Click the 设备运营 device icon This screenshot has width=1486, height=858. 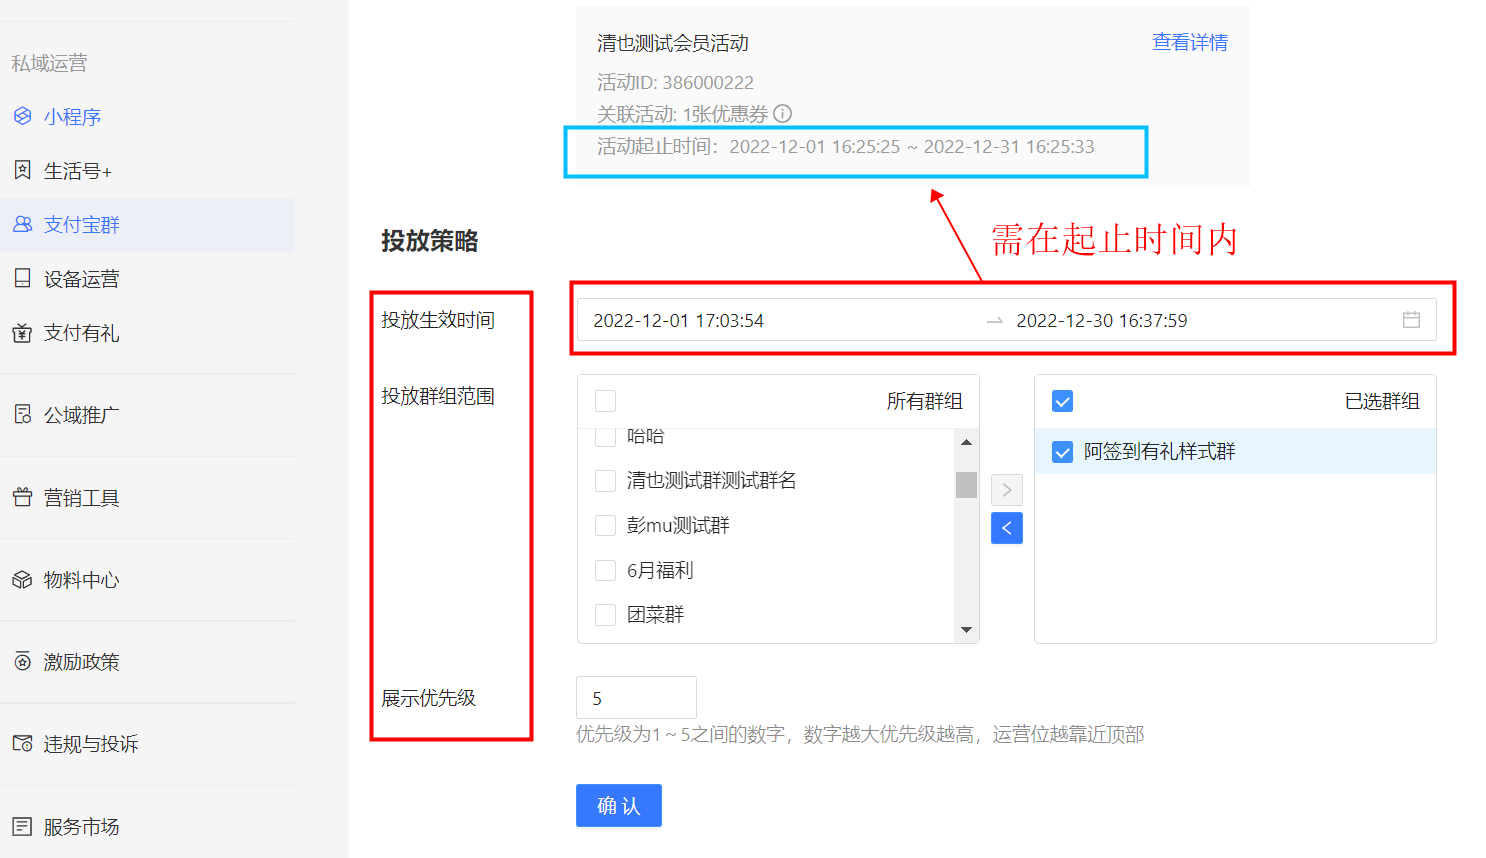[22, 278]
